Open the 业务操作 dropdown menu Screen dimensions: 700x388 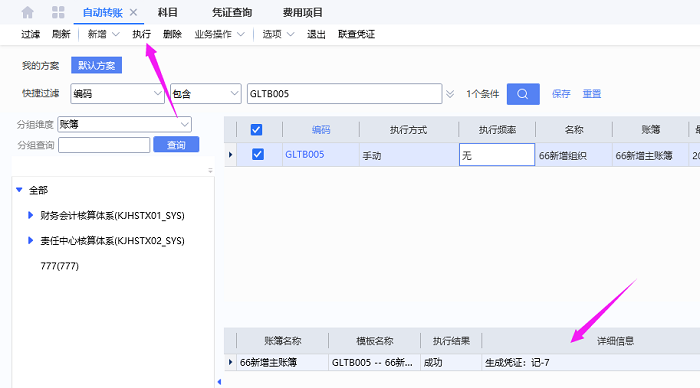[x=220, y=34]
